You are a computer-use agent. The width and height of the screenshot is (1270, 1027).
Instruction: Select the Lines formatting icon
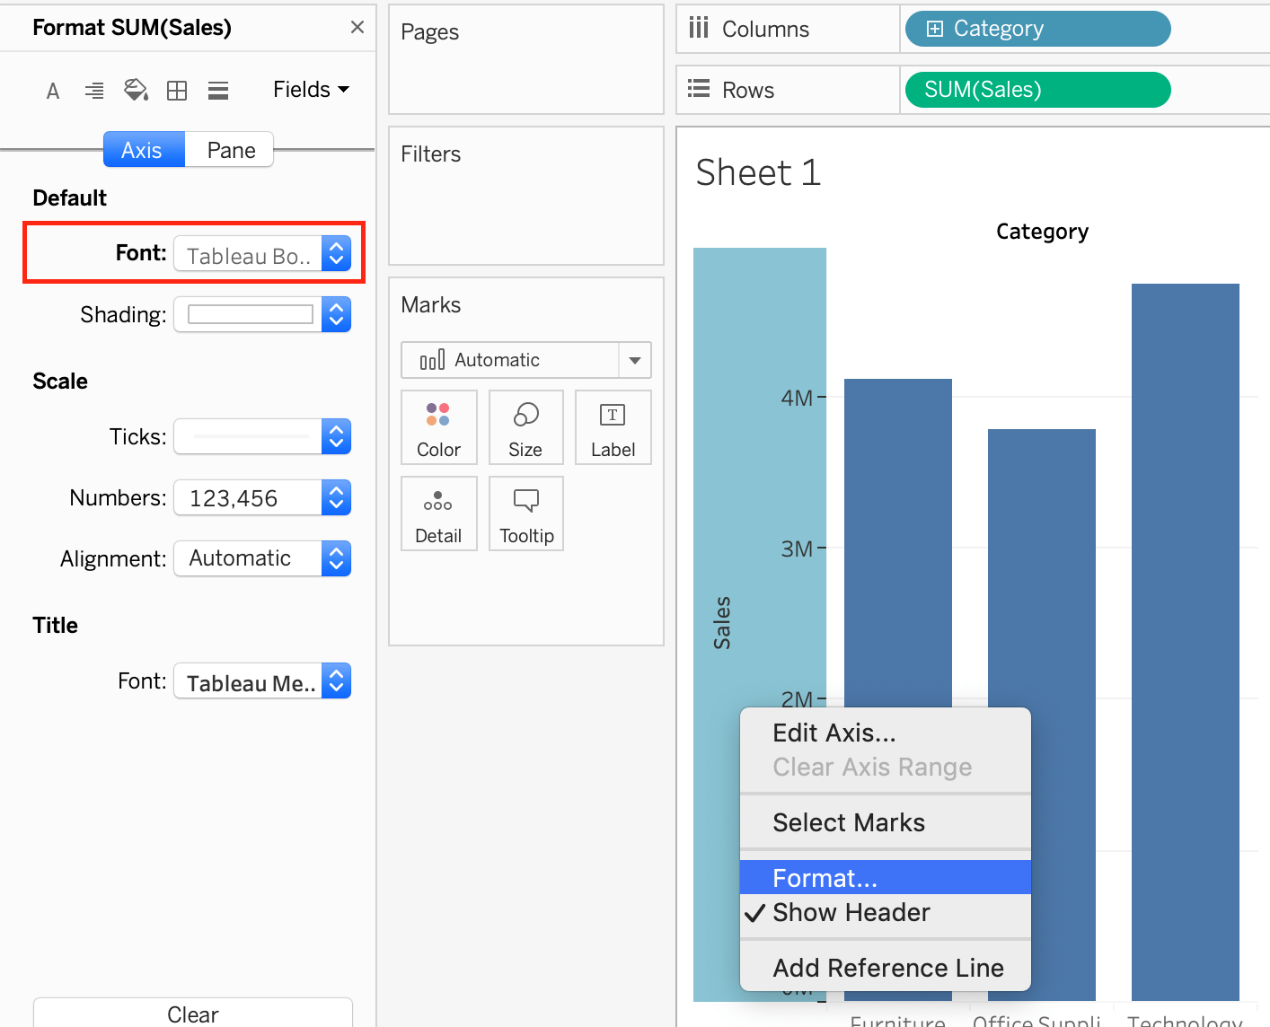pos(218,91)
